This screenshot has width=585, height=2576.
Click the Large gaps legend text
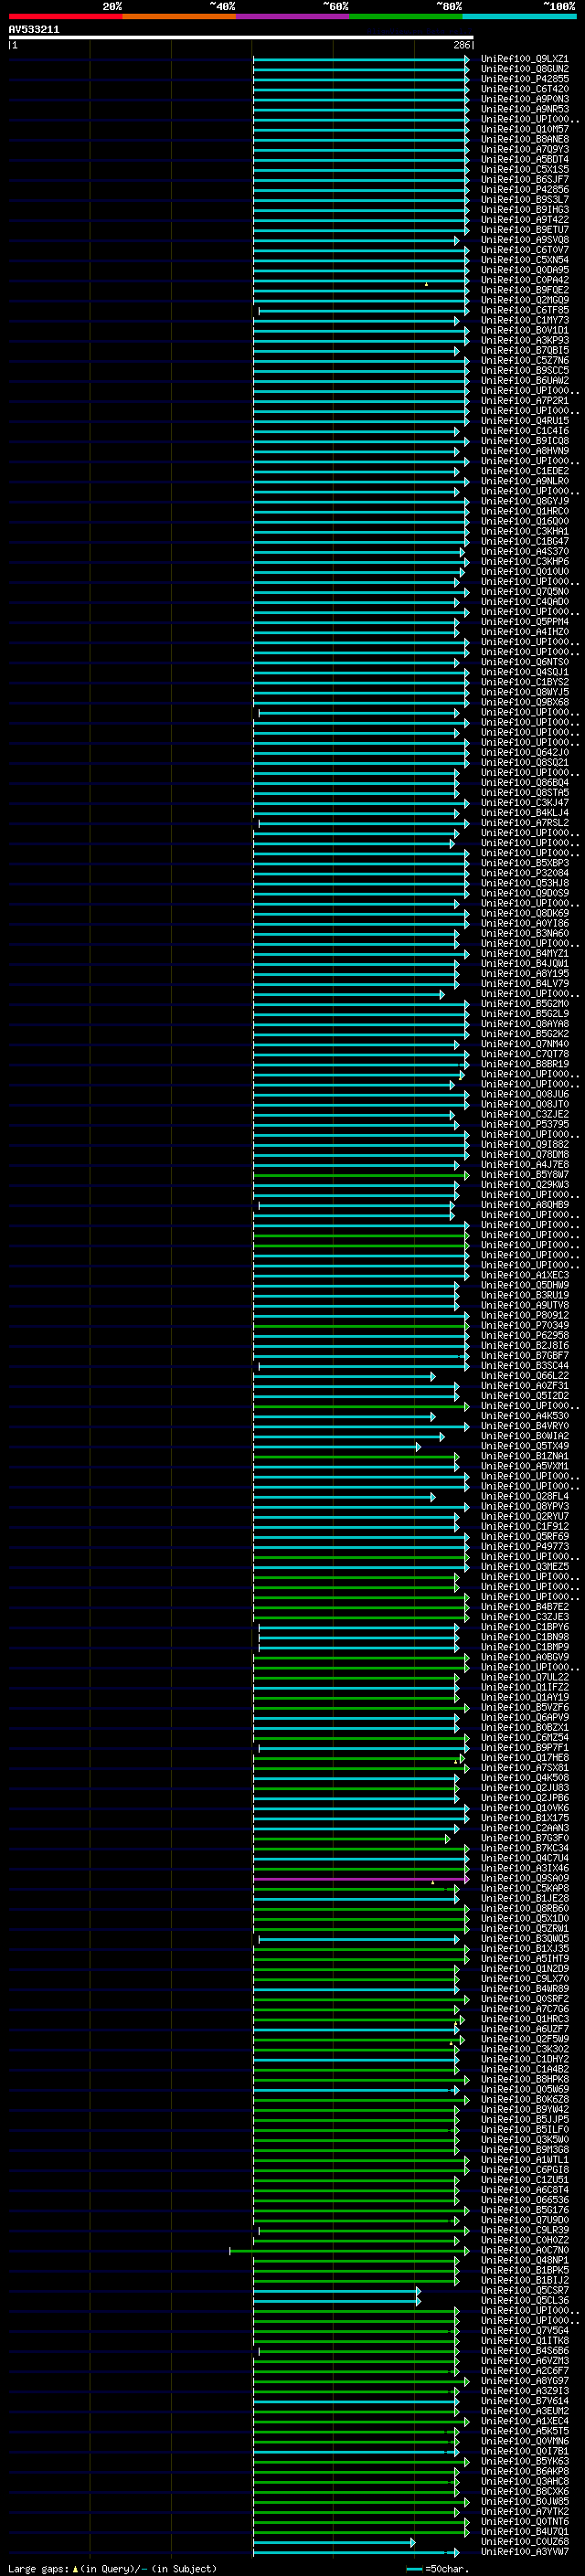(x=112, y=2568)
